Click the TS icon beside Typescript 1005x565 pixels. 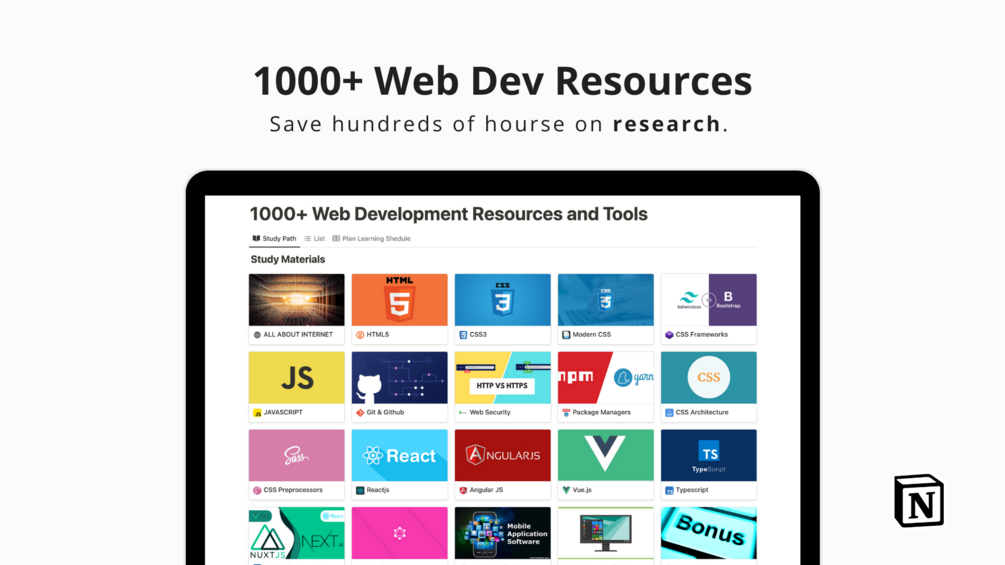pyautogui.click(x=669, y=491)
